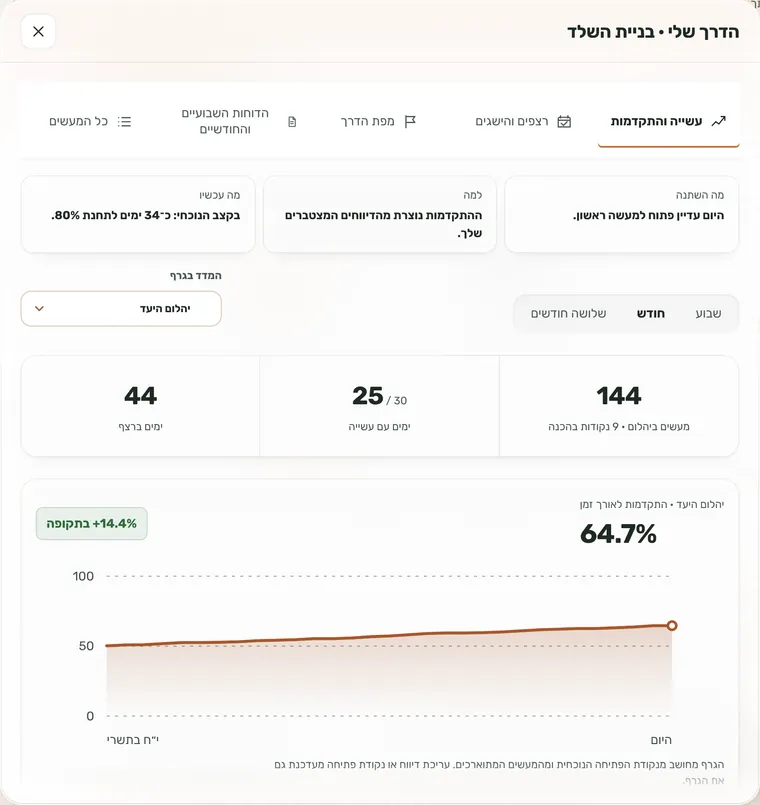Show the כל המעשים tab

pyautogui.click(x=90, y=121)
